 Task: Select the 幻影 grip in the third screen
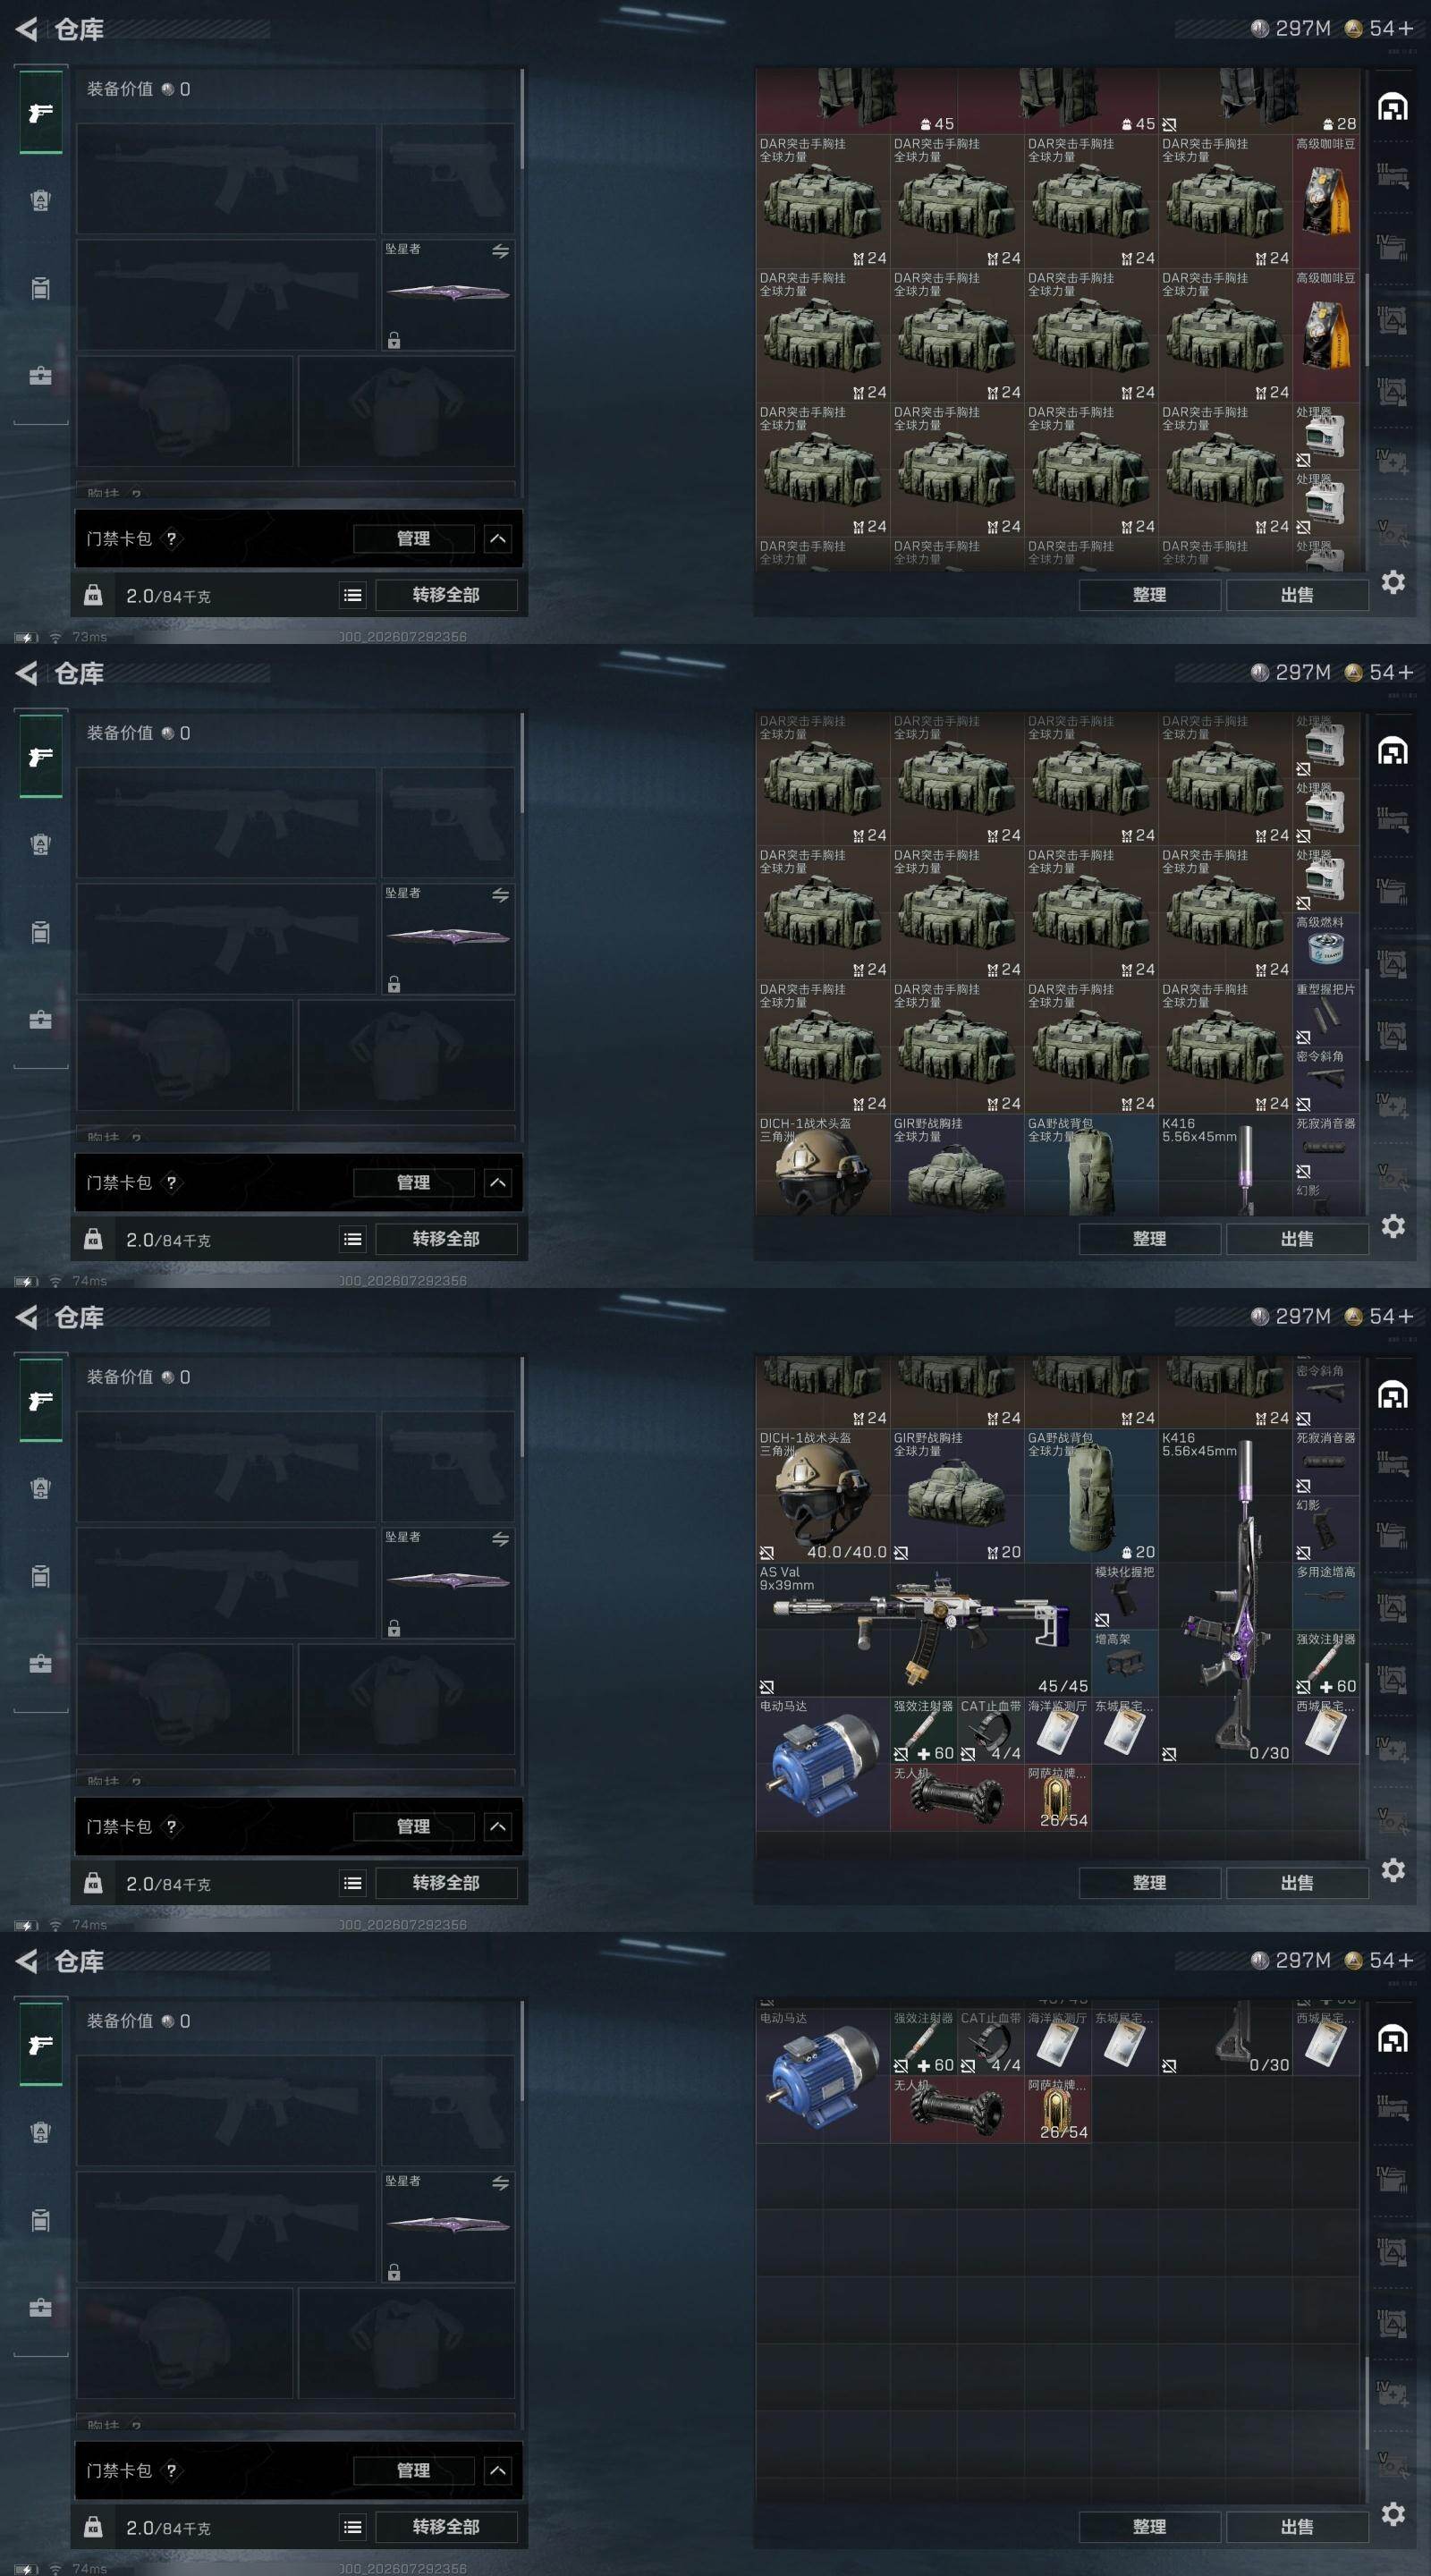point(1326,1529)
